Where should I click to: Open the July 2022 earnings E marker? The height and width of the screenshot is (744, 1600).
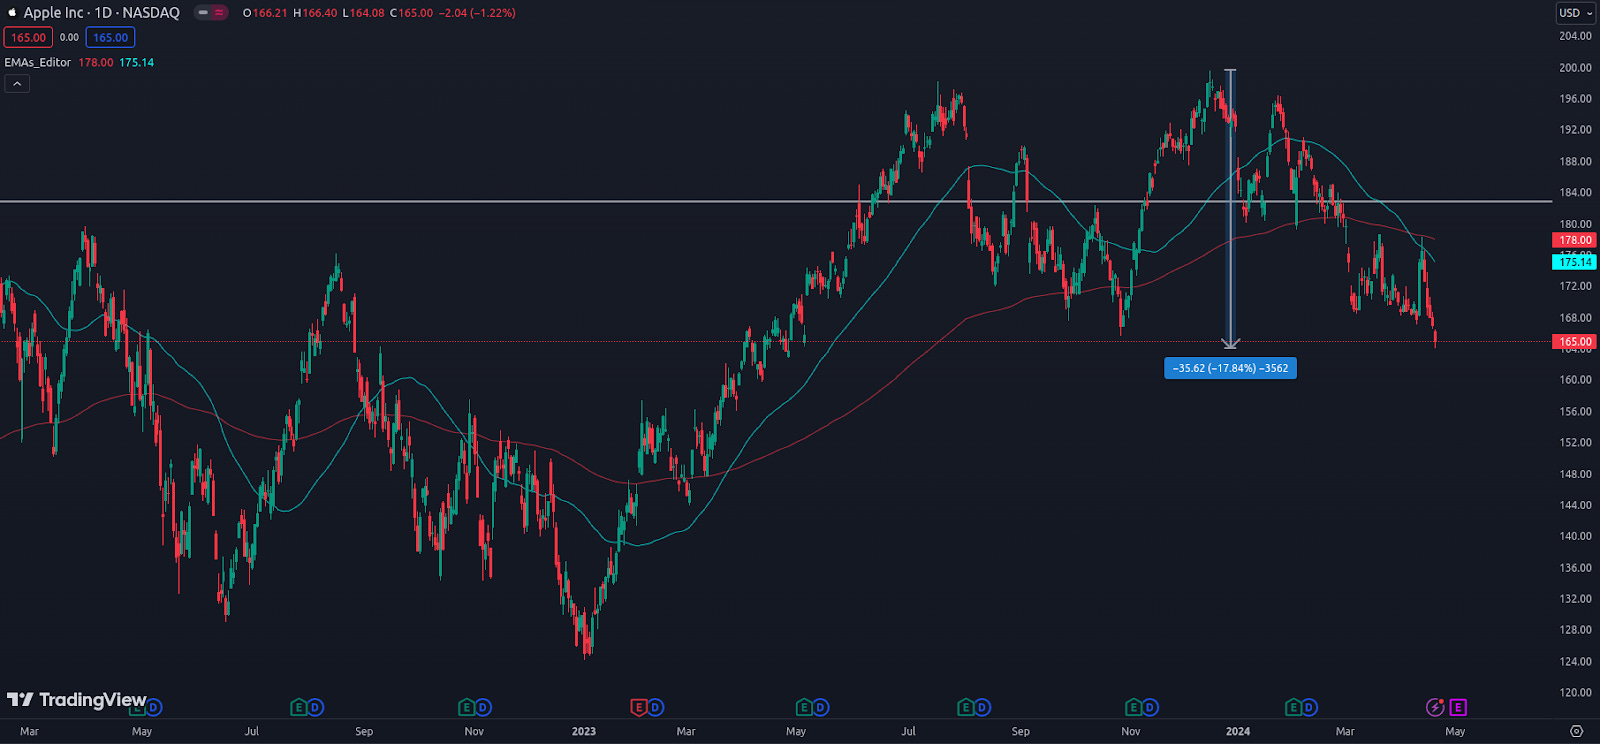[x=298, y=707]
